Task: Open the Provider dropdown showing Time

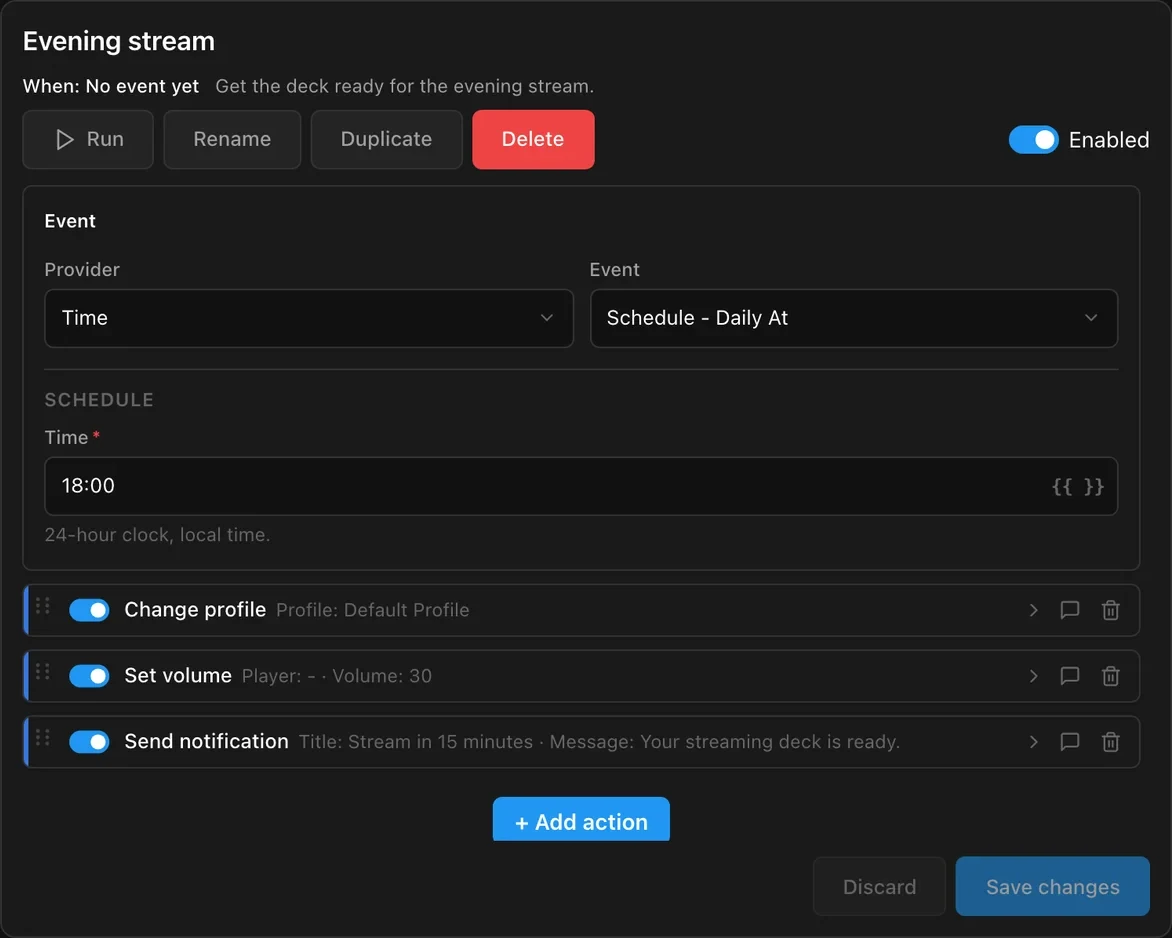Action: [x=309, y=318]
